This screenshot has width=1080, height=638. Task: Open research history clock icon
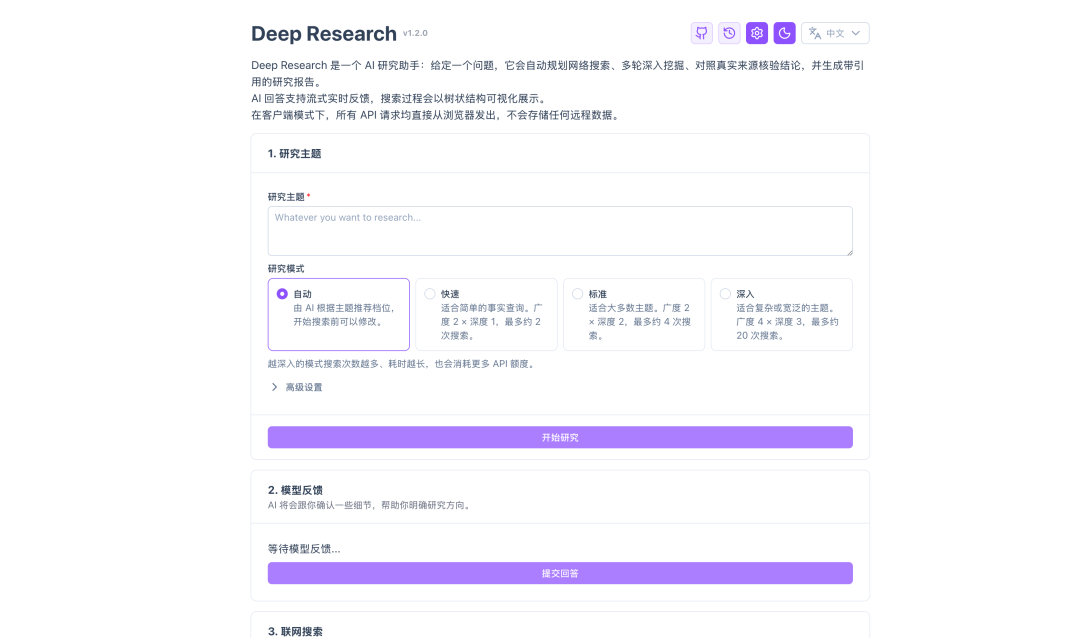point(729,33)
